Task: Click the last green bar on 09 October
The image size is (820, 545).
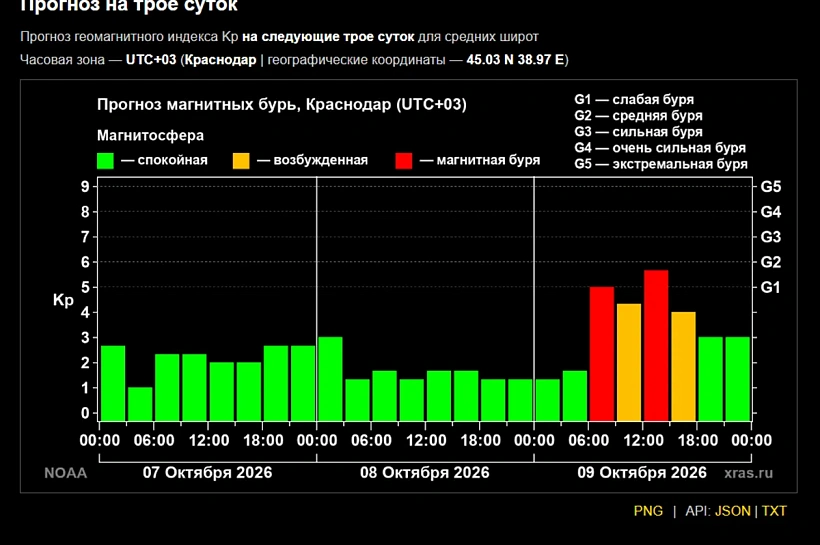Action: [x=737, y=379]
